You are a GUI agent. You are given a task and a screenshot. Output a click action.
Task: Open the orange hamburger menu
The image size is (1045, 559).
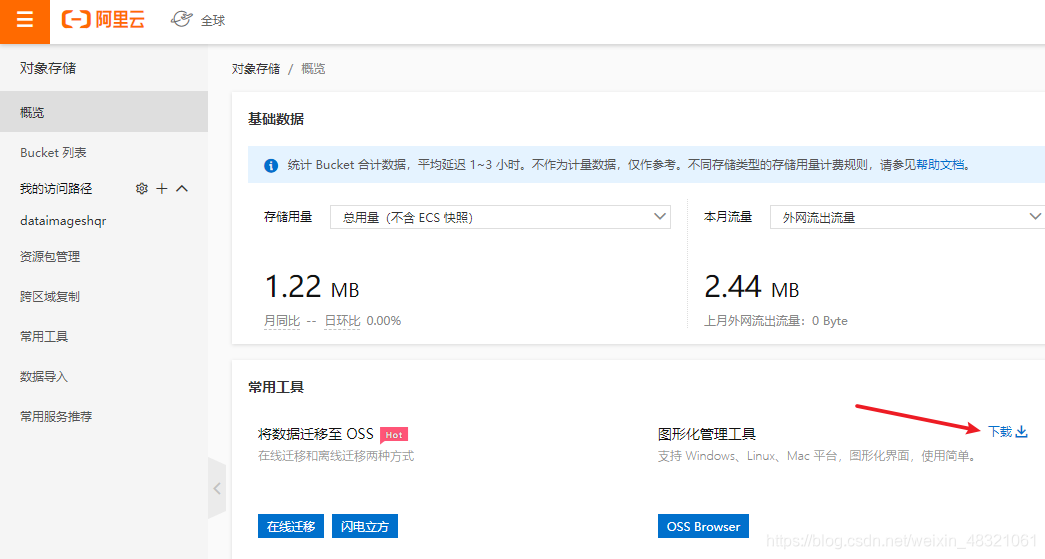point(25,21)
